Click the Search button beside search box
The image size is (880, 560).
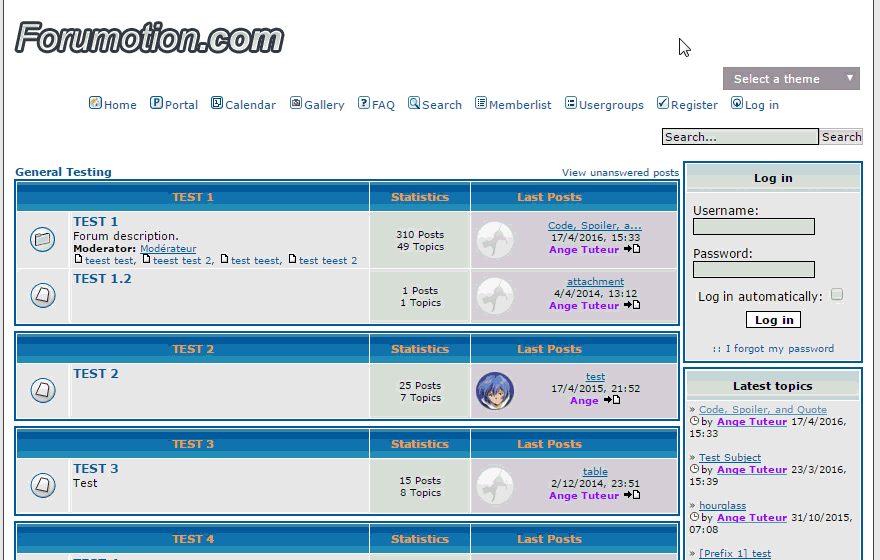[x=841, y=136]
